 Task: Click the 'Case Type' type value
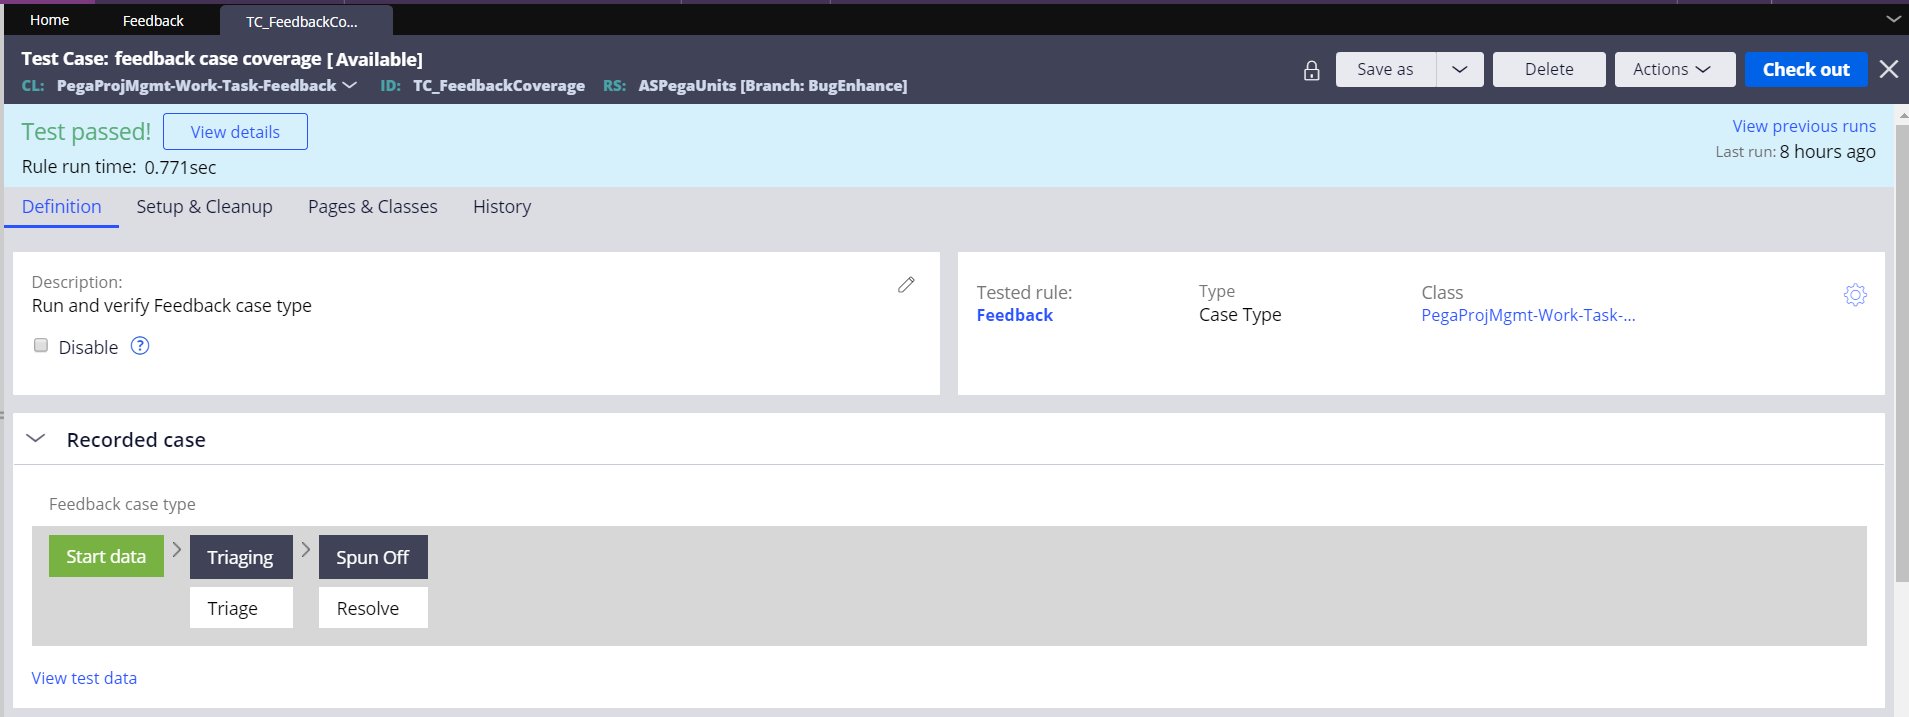[1240, 315]
